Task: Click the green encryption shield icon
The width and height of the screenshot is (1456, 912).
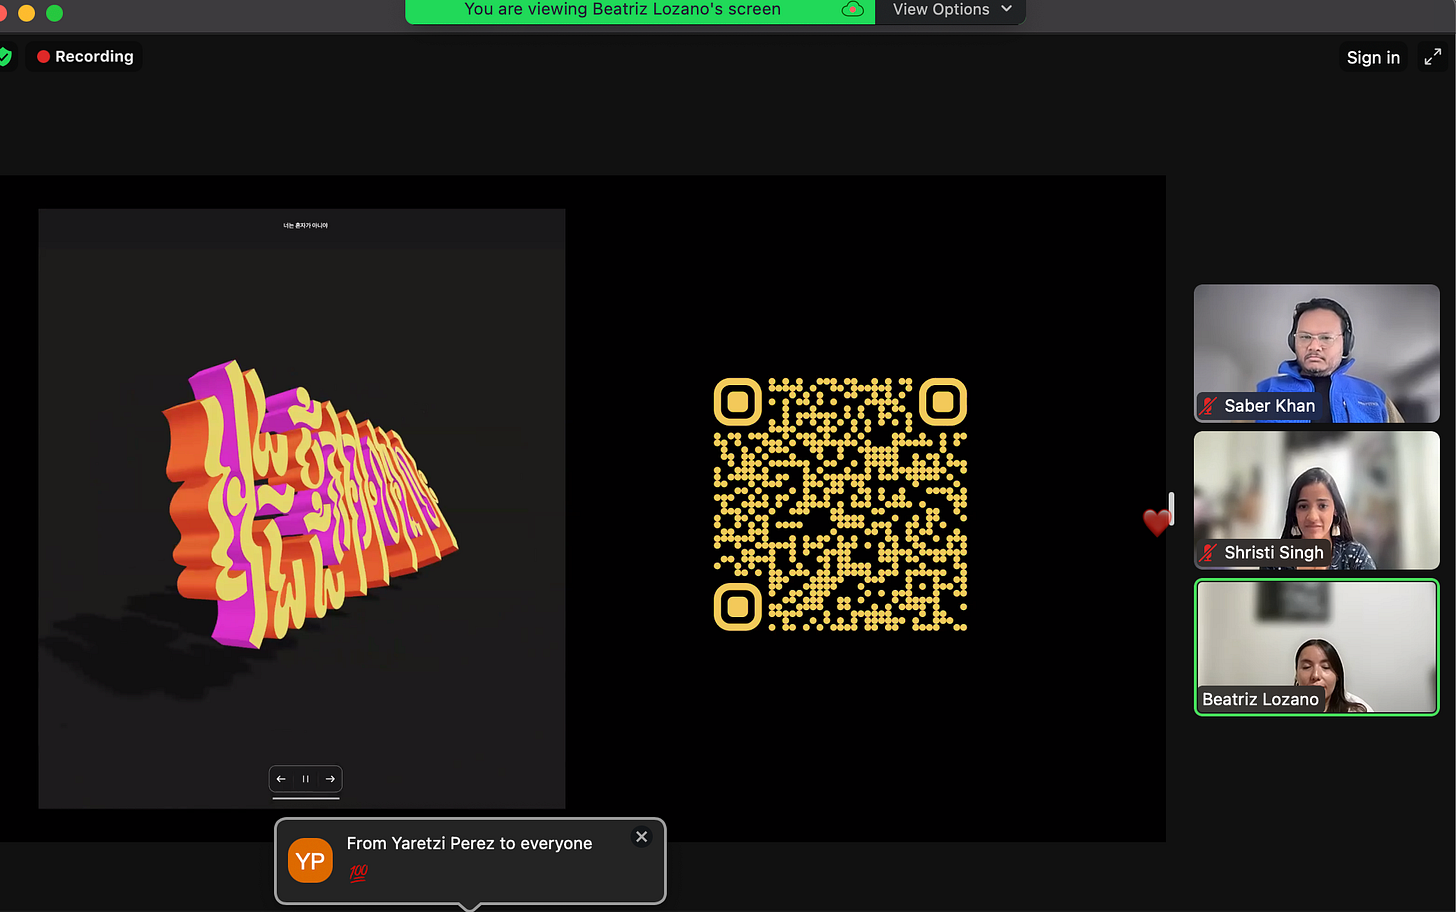Action: click(5, 57)
